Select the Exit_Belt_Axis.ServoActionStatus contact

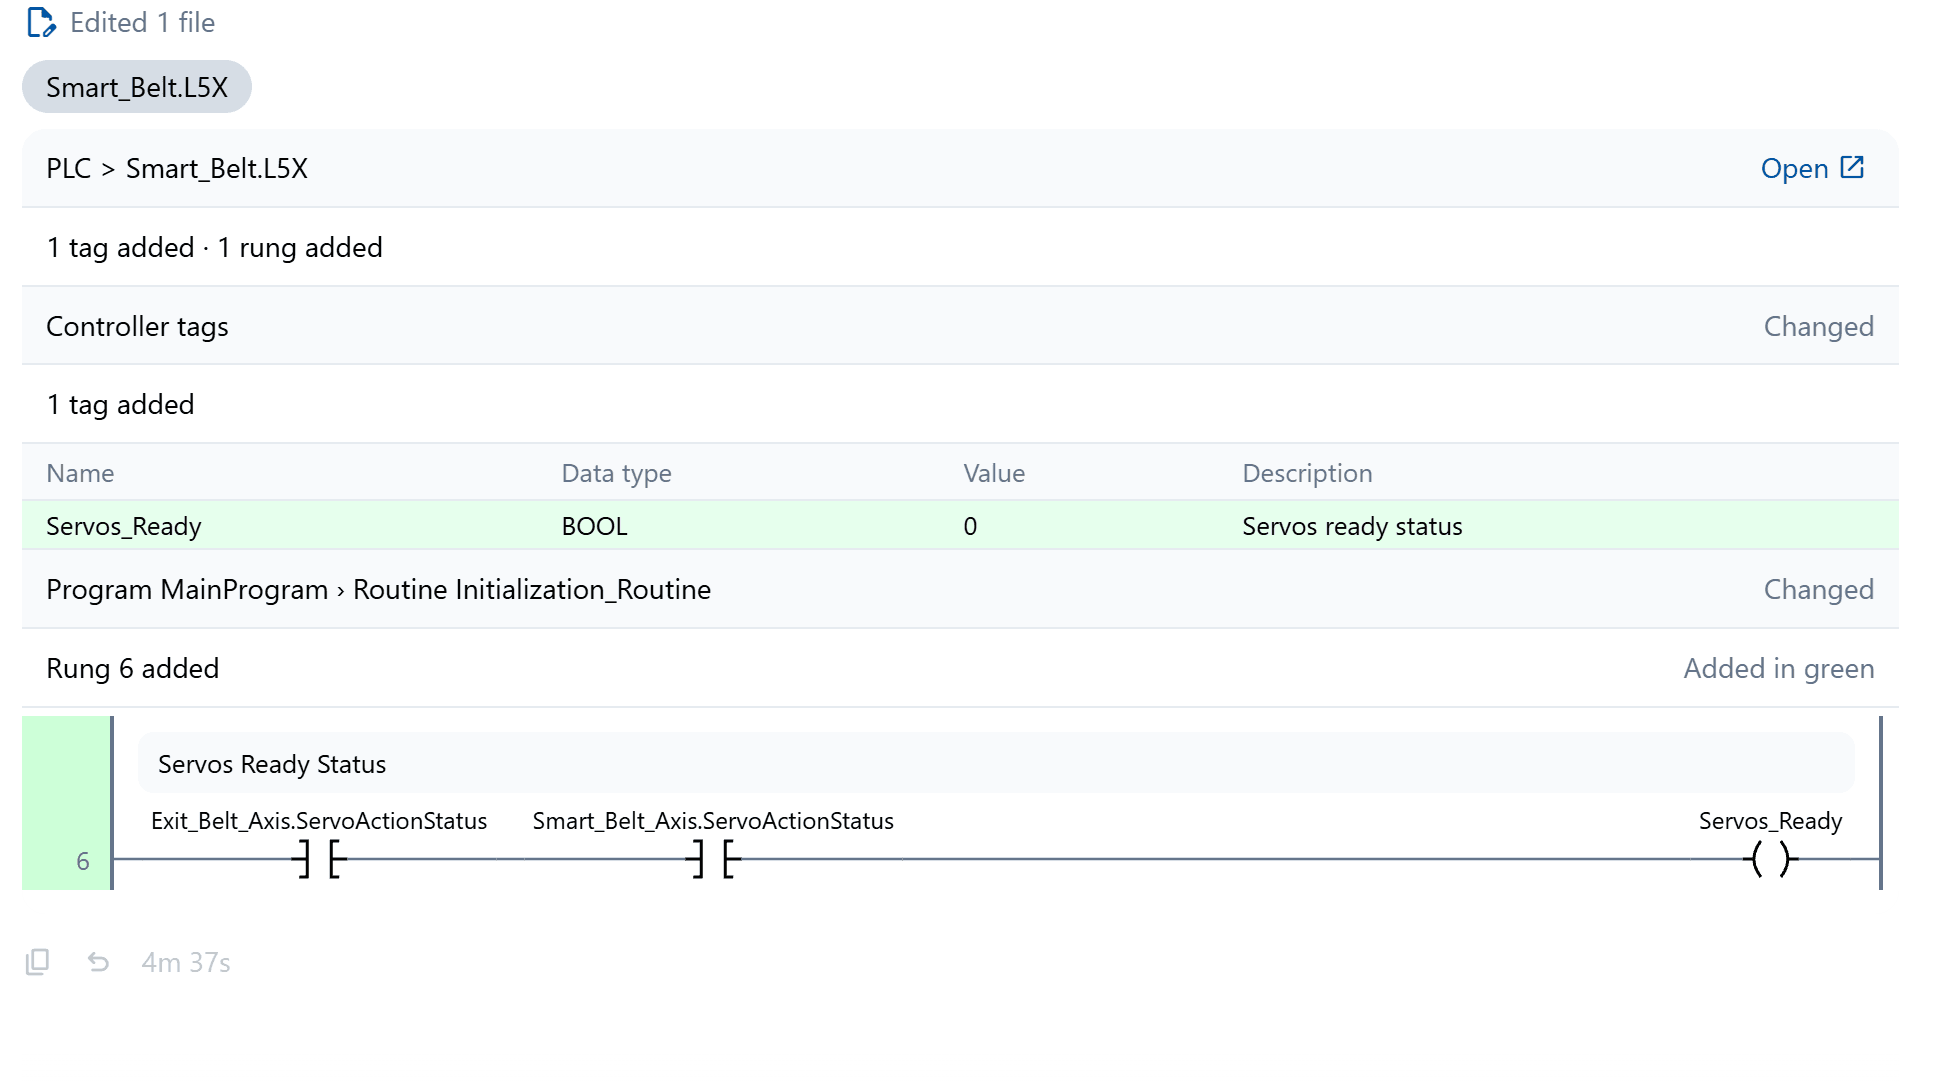[319, 858]
